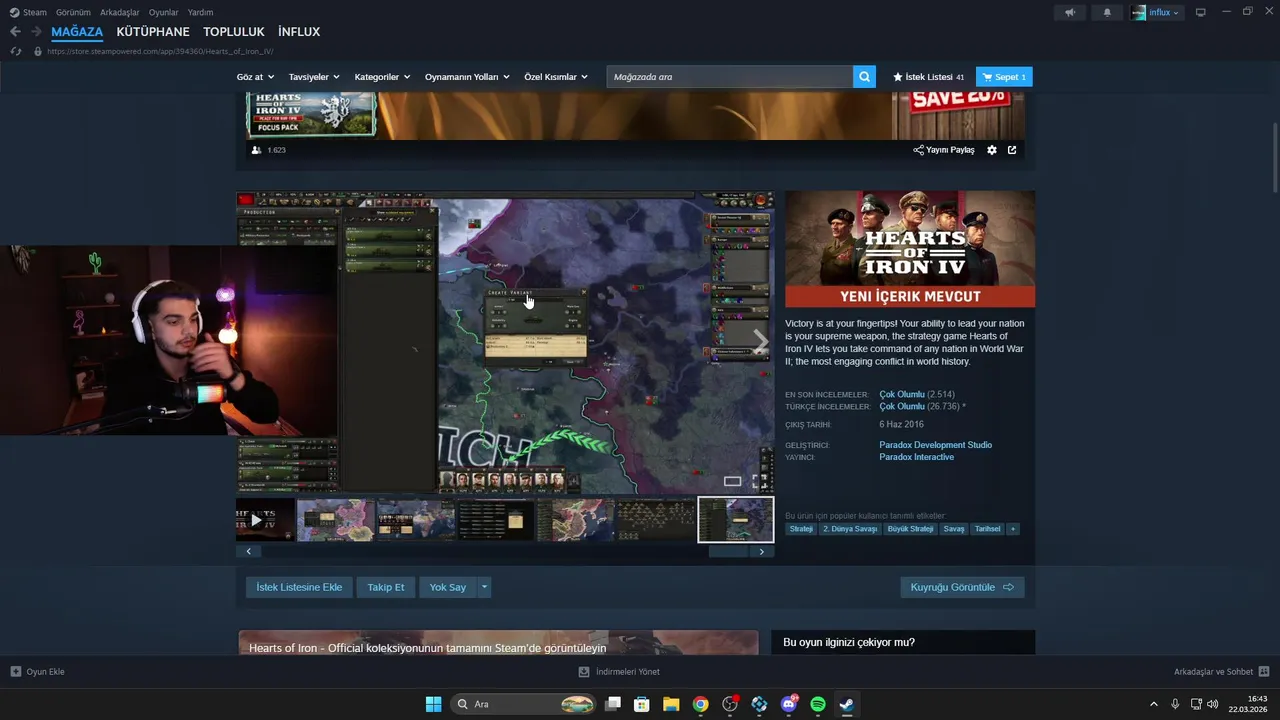
Task: Show hidden system tray icons
Action: [x=1154, y=704]
